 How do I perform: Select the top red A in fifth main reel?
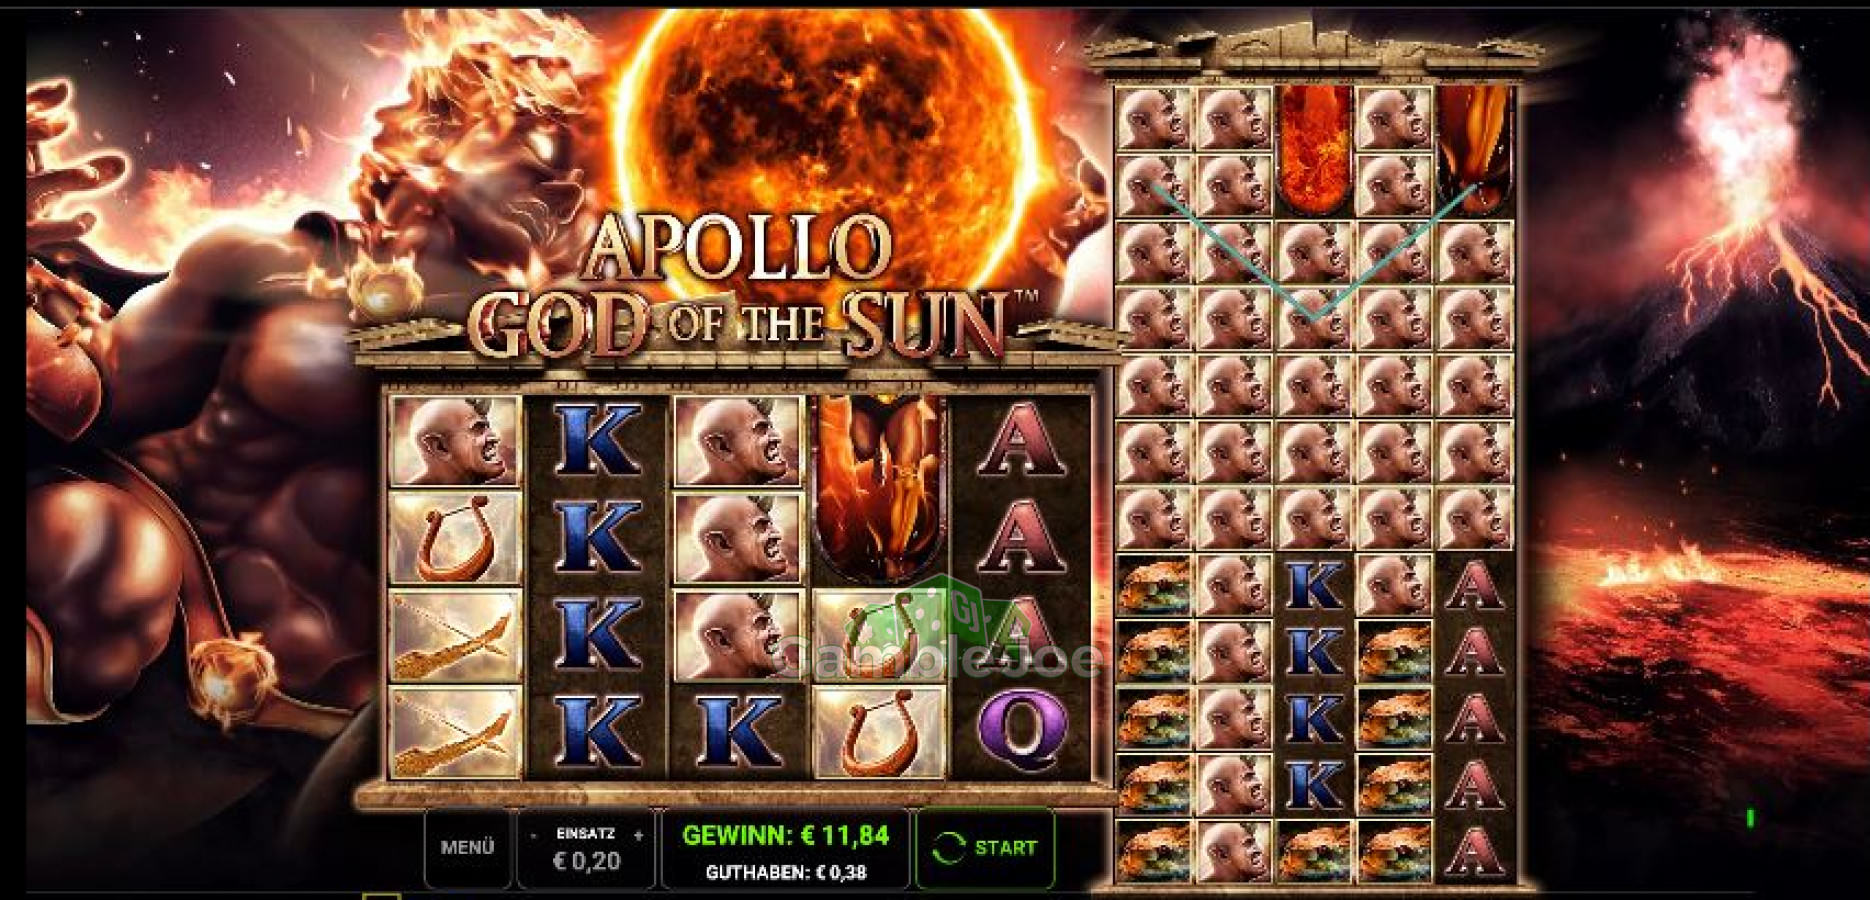tap(1017, 443)
